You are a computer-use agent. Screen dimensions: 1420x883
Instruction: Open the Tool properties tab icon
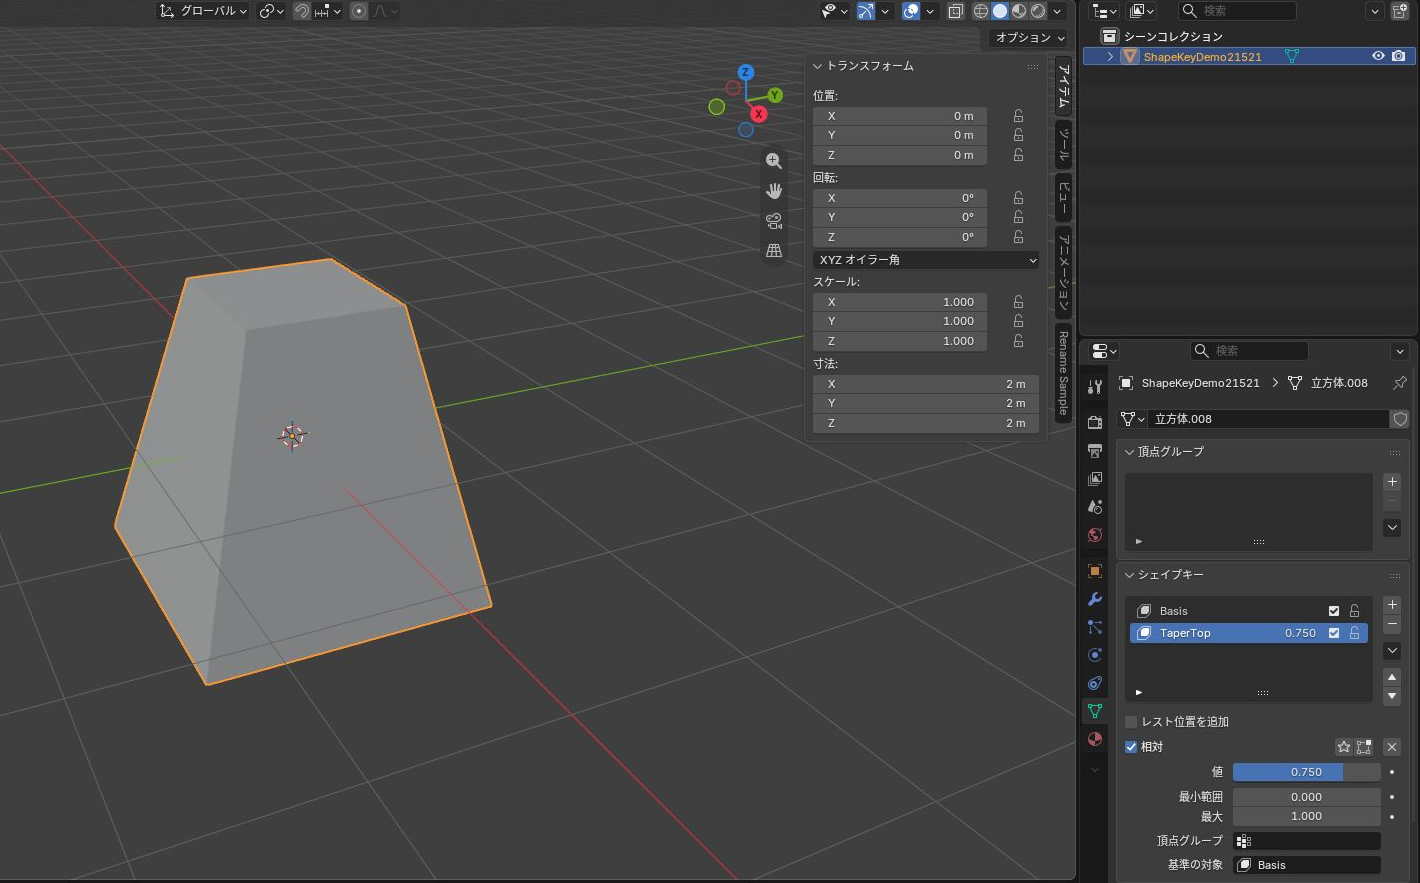click(x=1095, y=387)
